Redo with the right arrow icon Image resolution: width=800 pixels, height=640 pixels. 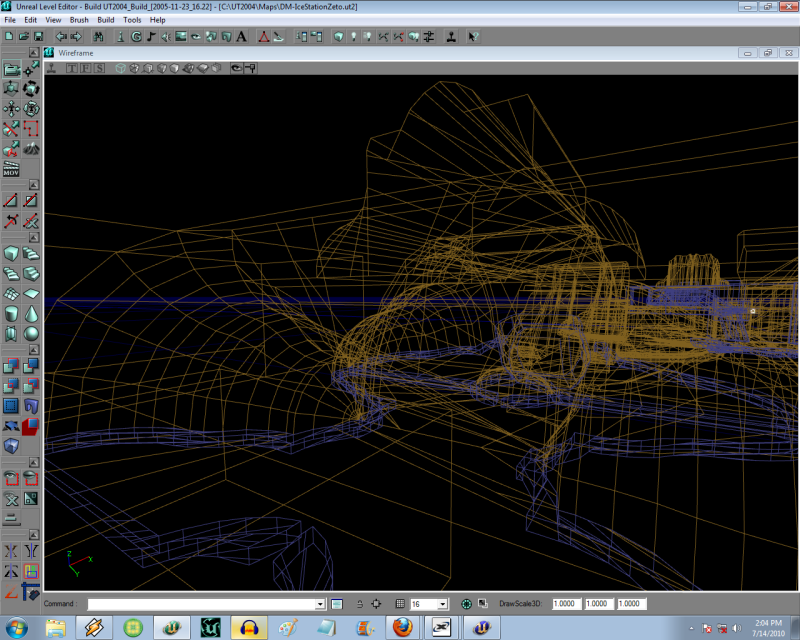coord(76,37)
